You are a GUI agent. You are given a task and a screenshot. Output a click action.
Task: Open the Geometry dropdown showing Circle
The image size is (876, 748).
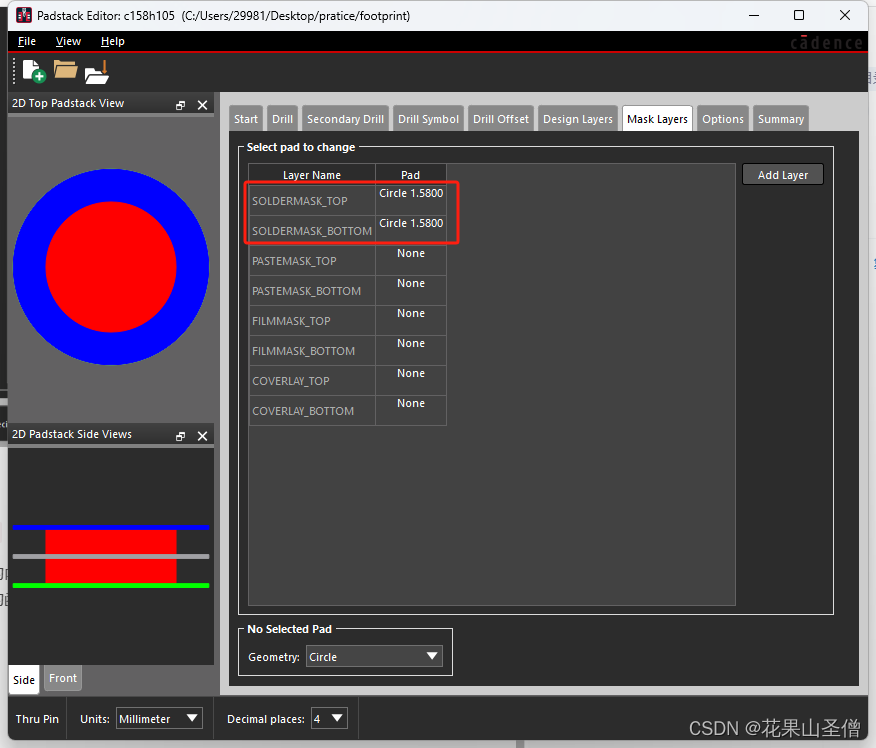(x=374, y=656)
